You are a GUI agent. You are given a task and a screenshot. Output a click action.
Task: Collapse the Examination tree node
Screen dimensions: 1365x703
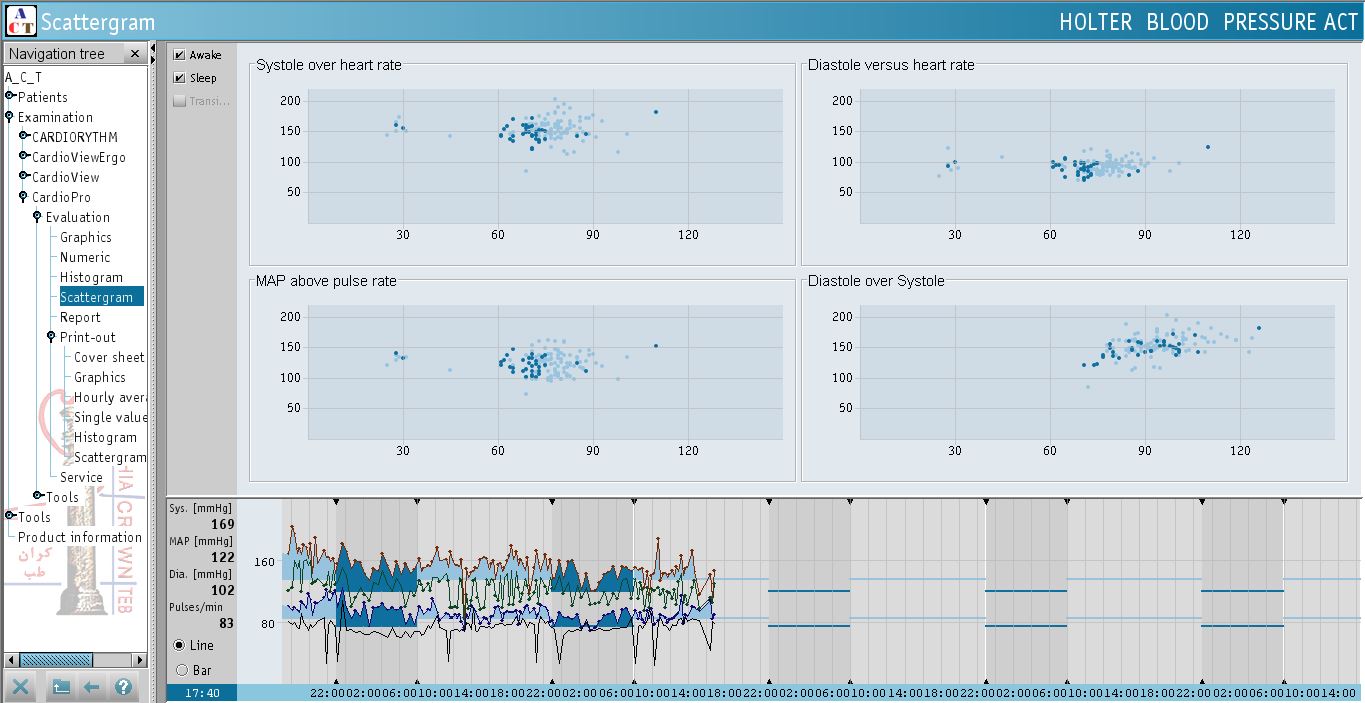coord(10,116)
